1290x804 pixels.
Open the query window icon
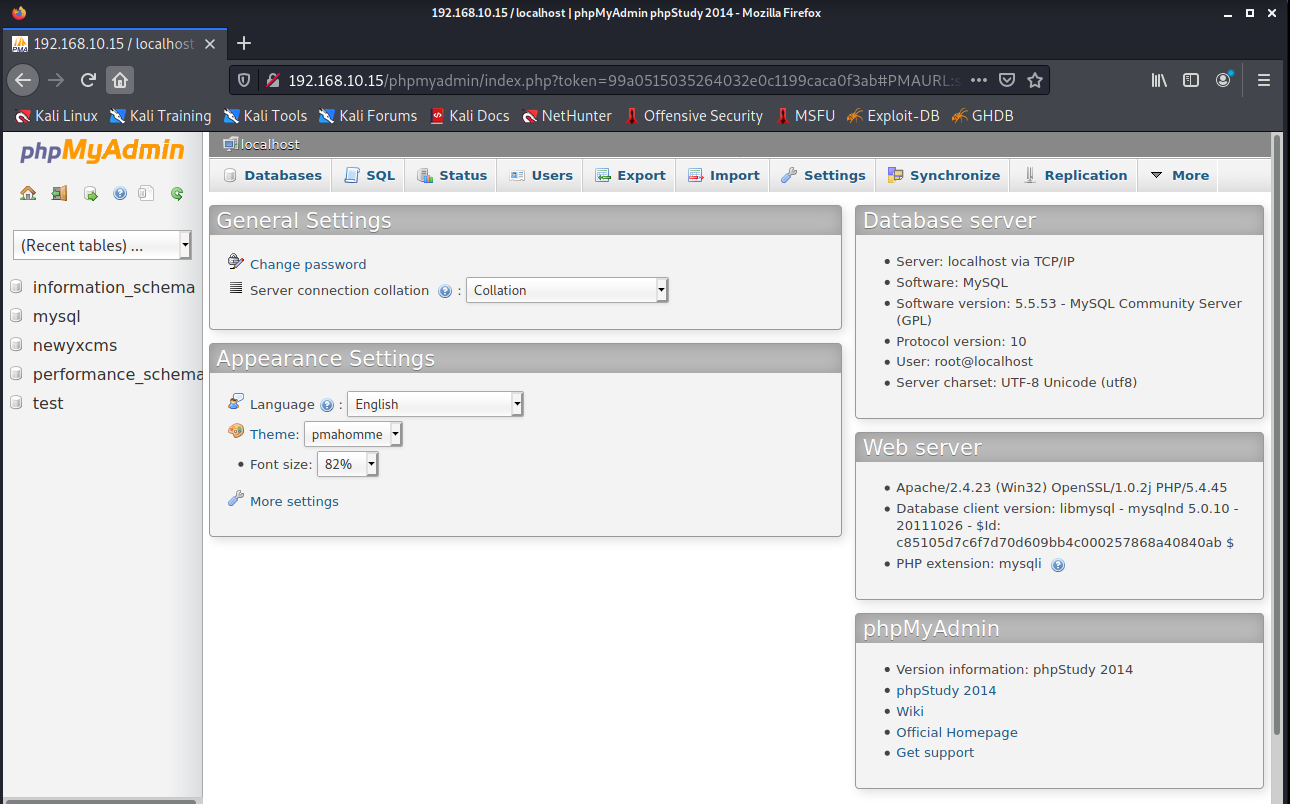pos(91,194)
